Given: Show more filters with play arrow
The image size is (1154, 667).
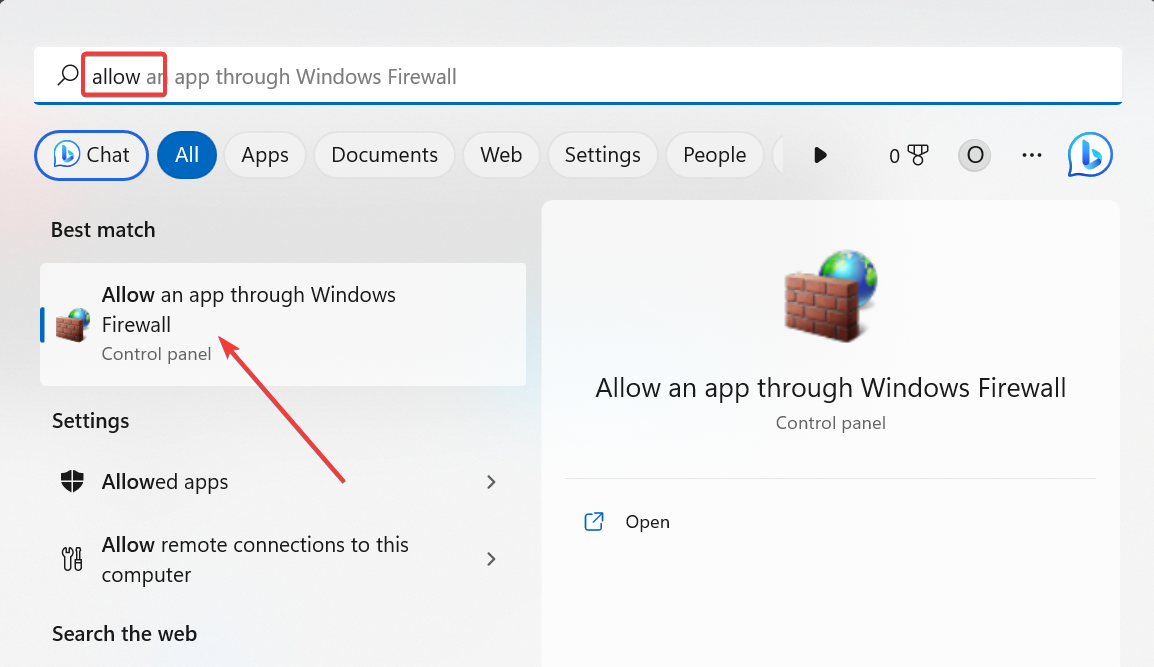Looking at the screenshot, I should [x=821, y=155].
